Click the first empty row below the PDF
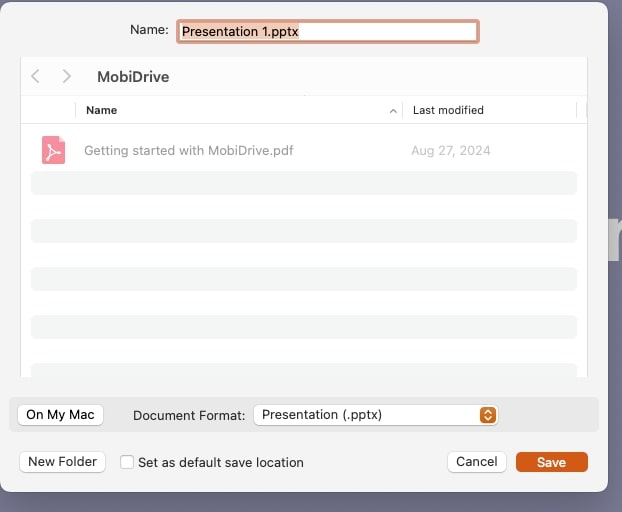This screenshot has width=622, height=512. click(303, 183)
